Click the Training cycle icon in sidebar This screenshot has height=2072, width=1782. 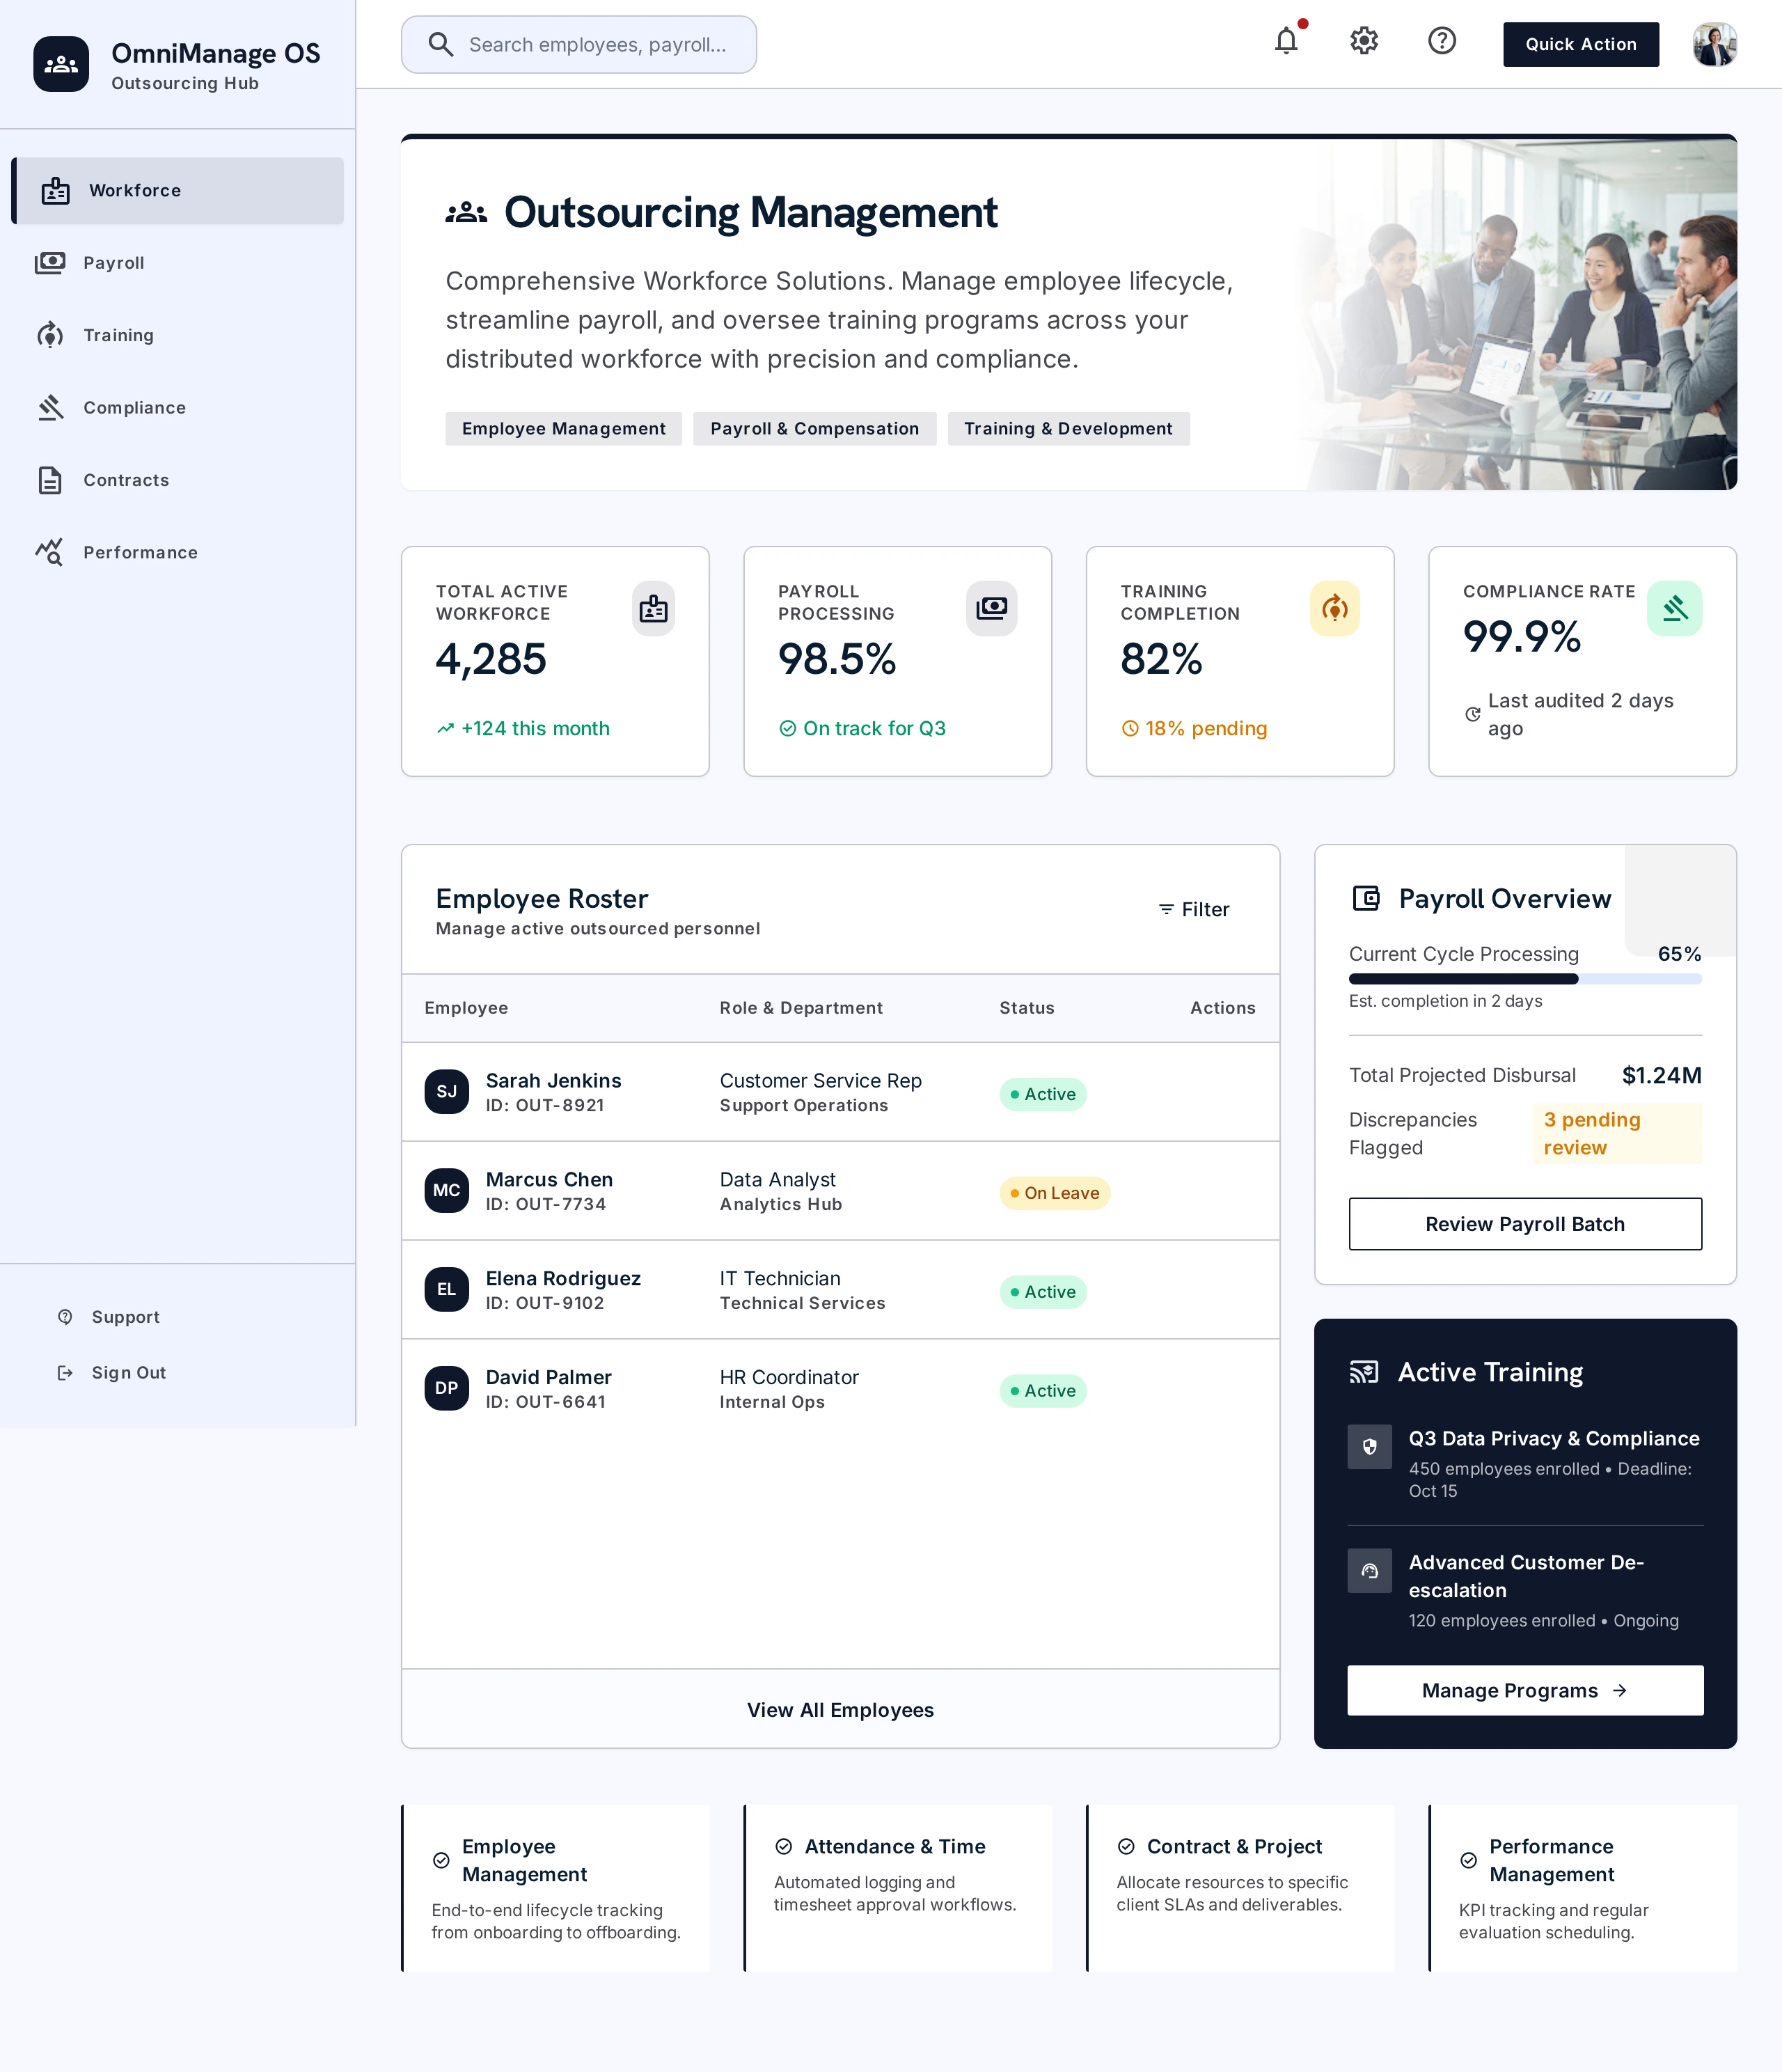50,335
